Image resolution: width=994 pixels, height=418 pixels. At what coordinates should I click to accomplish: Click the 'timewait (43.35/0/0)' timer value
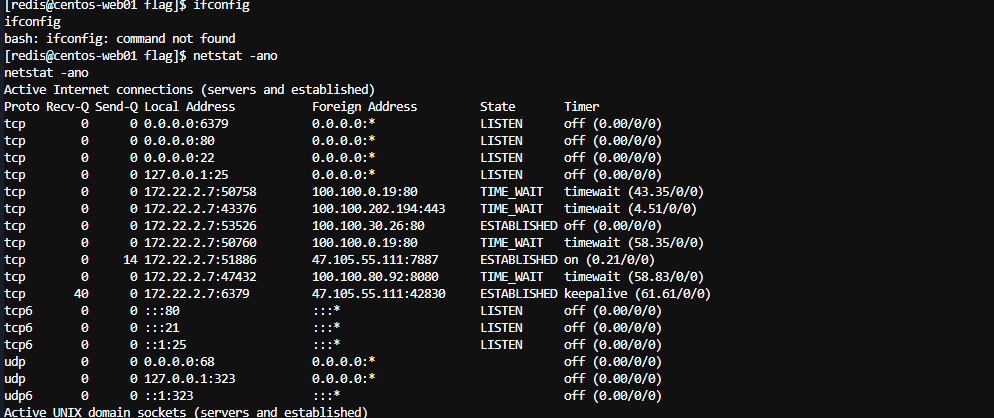(x=634, y=192)
